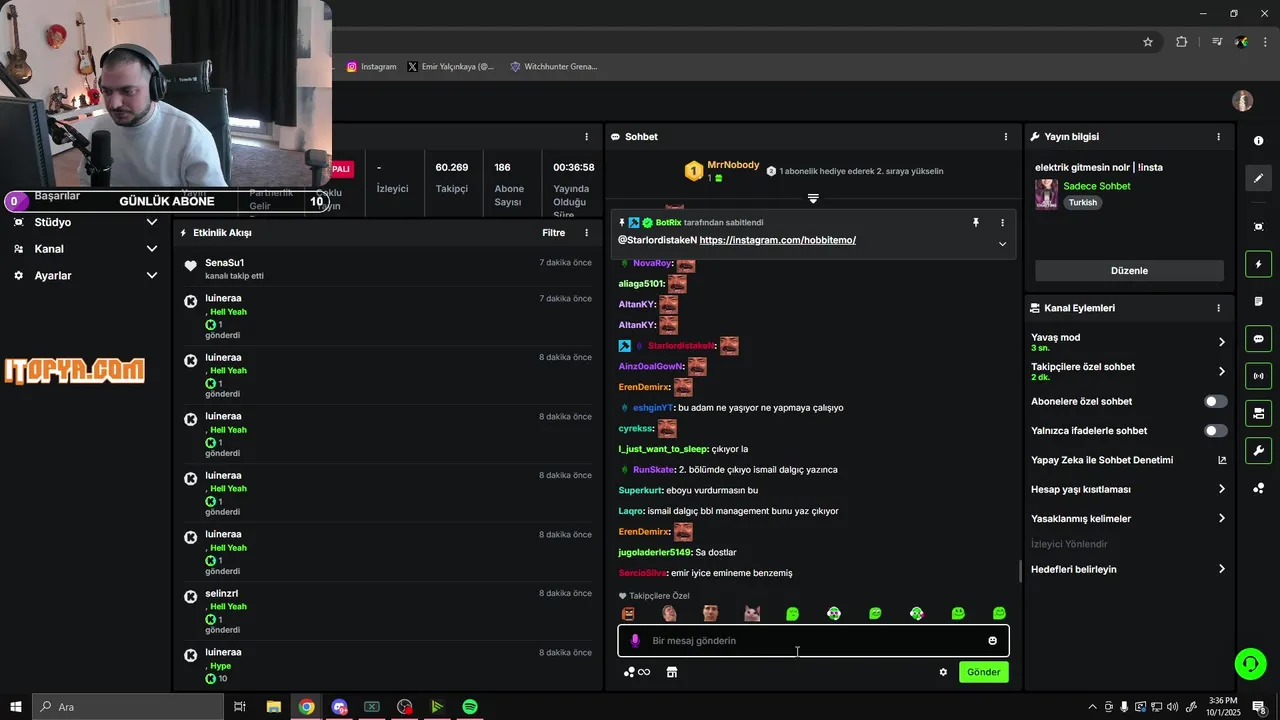Toggle the chat bubble panel icon
The width and height of the screenshot is (1280, 720).
click(1258, 339)
